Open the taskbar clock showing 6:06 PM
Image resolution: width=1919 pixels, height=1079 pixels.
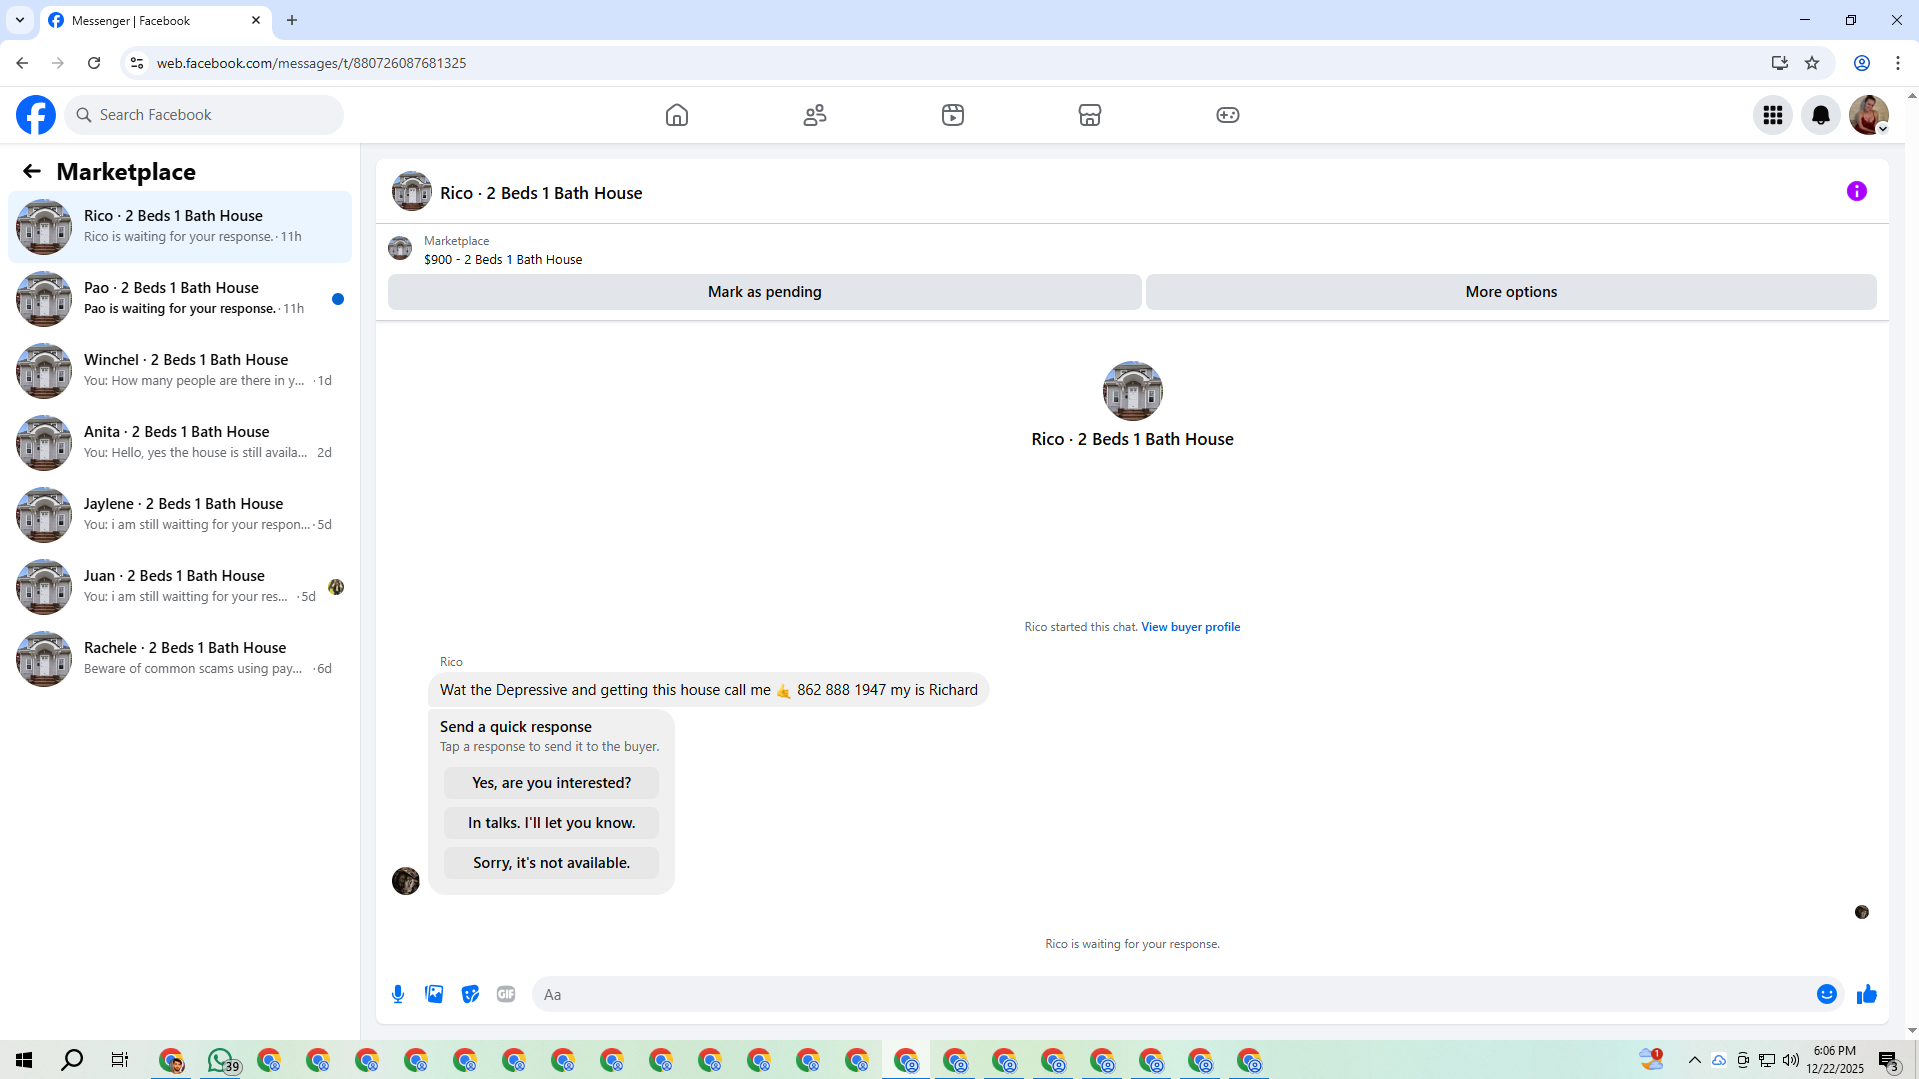point(1835,1060)
